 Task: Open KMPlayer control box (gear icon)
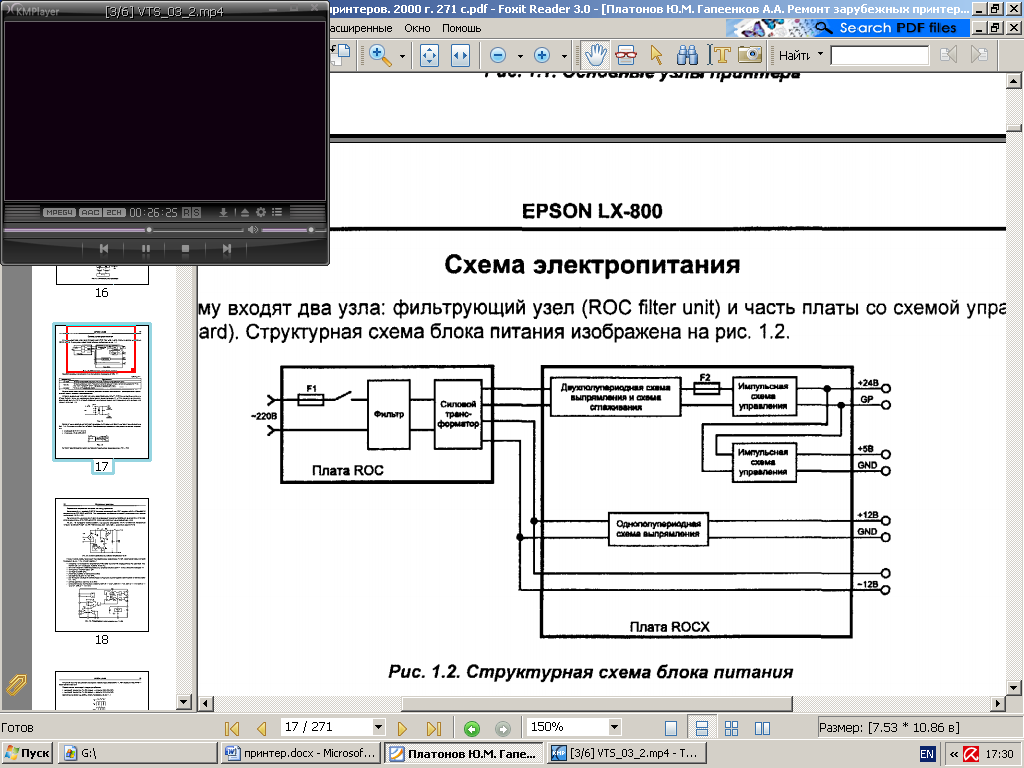point(261,212)
